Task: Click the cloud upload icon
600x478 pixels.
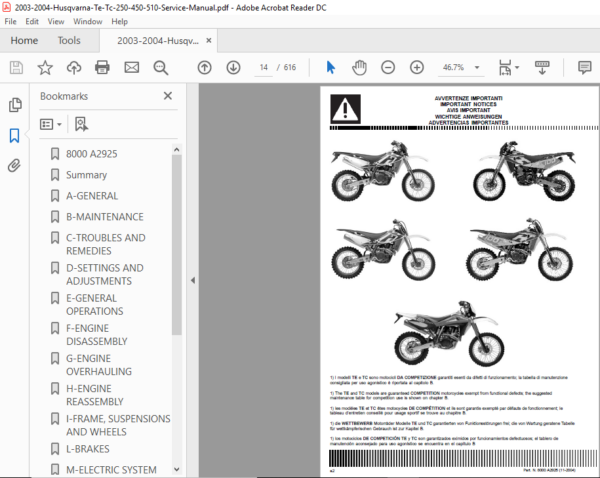Action: coord(74,68)
